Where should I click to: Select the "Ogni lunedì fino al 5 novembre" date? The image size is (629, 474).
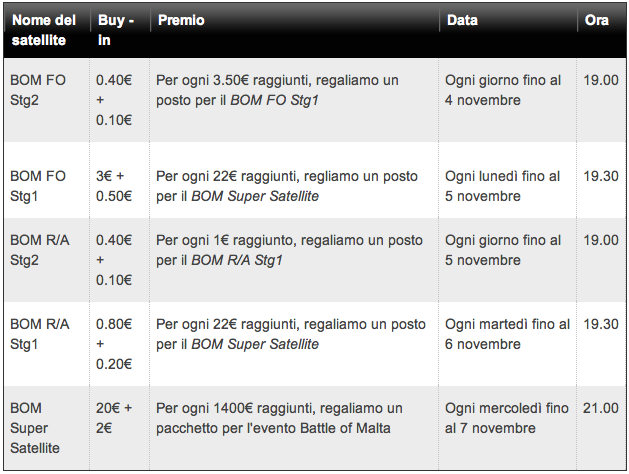[x=503, y=185]
